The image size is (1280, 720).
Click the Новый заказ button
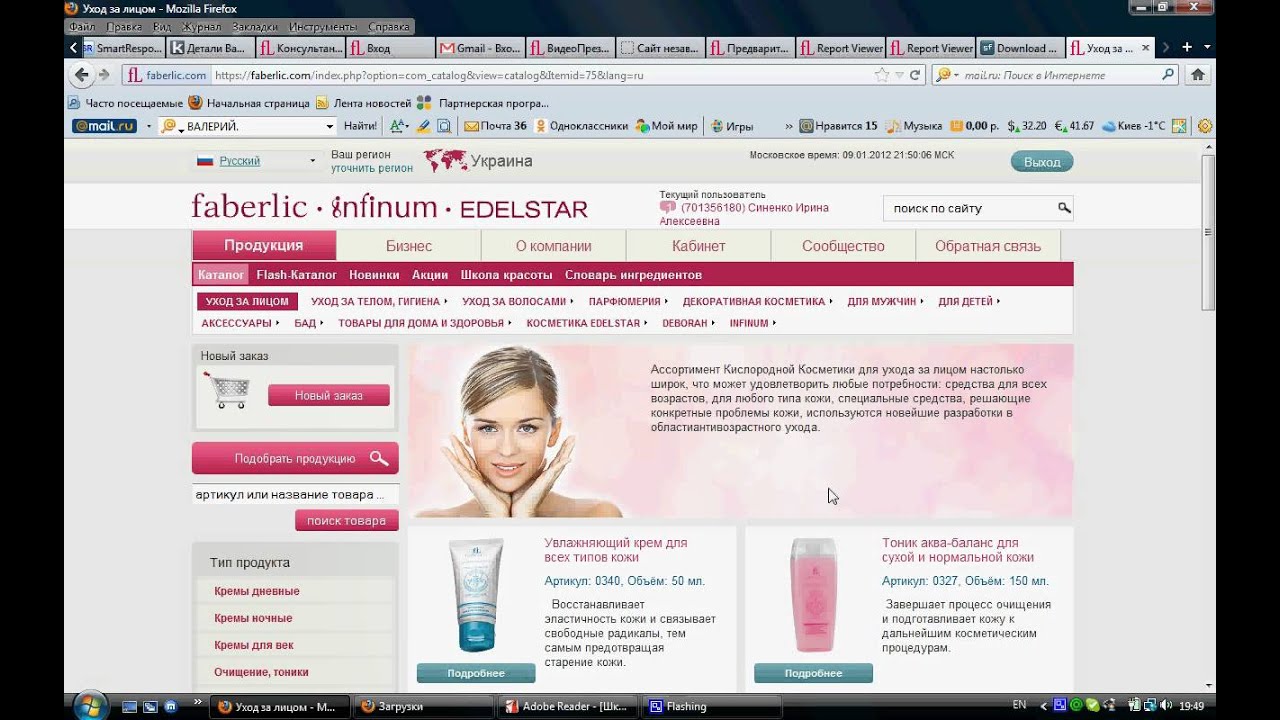click(329, 395)
